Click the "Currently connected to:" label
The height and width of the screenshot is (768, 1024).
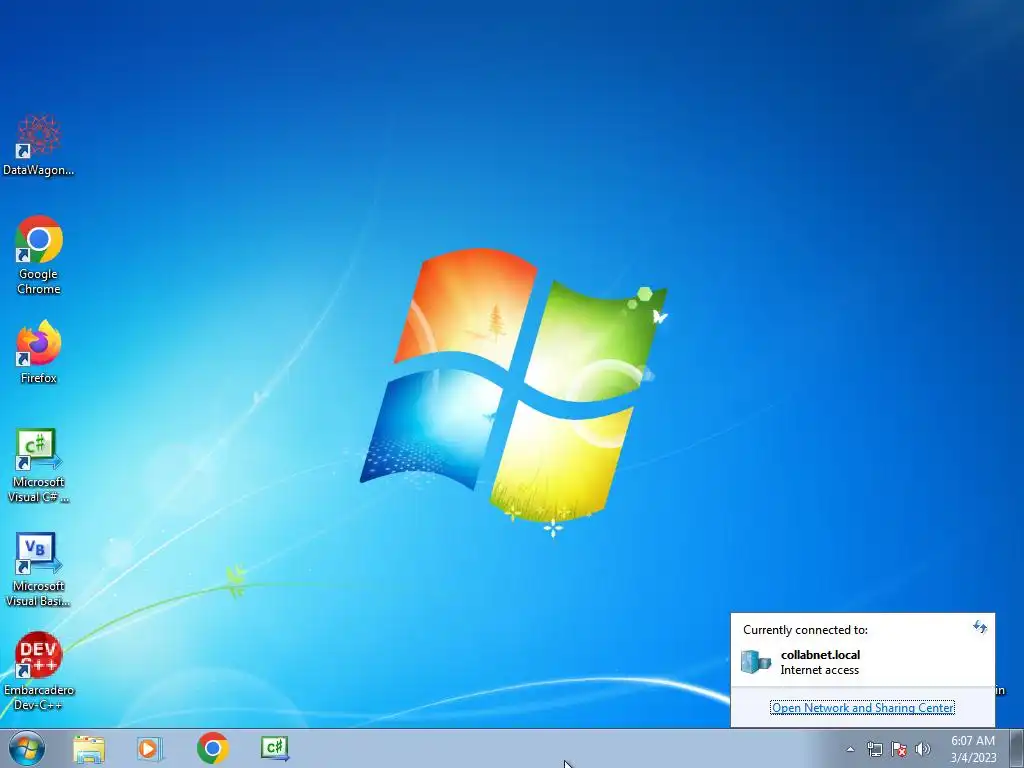(805, 630)
